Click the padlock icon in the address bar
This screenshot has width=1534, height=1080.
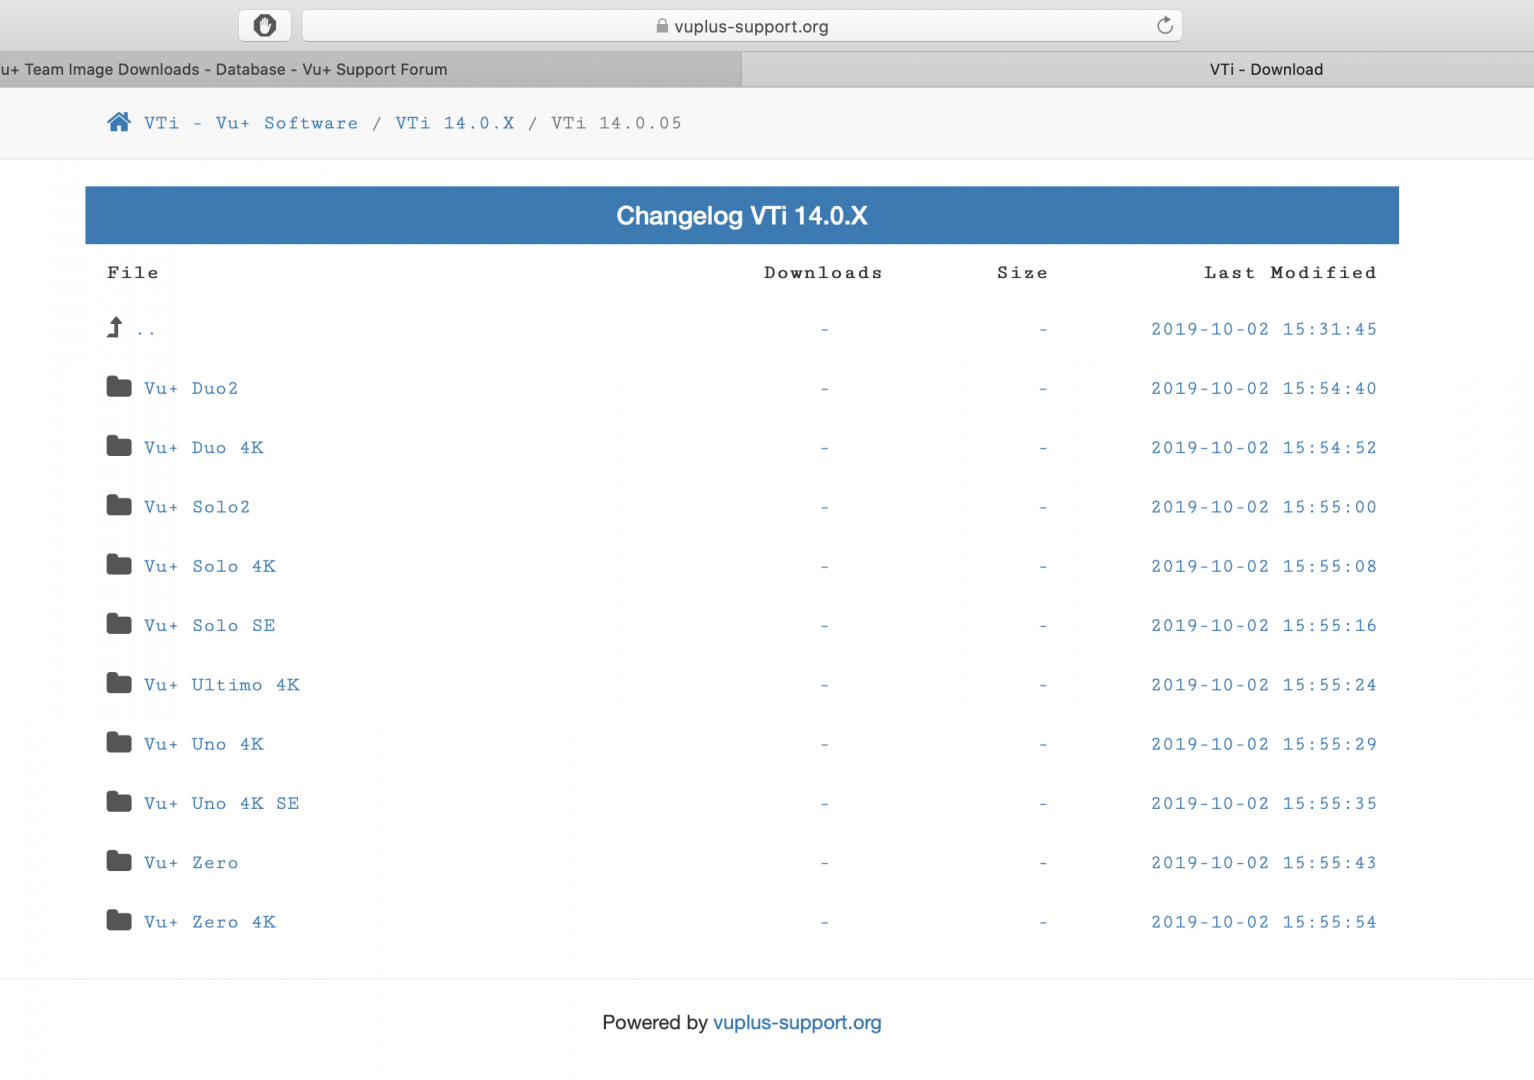click(661, 26)
